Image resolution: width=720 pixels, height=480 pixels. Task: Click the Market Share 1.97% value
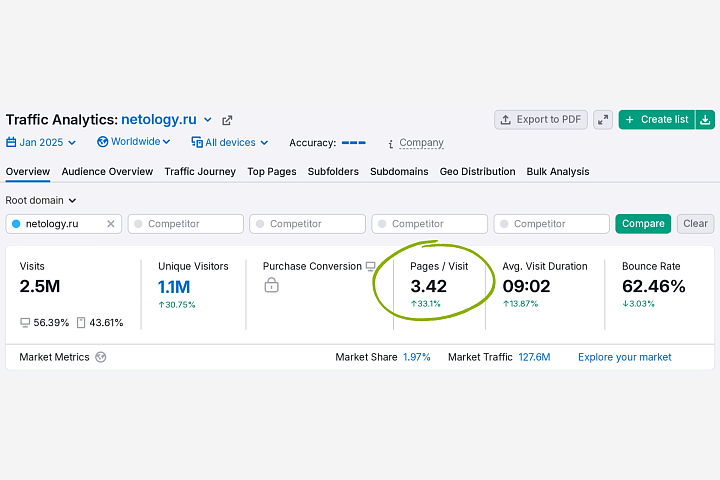coord(416,357)
